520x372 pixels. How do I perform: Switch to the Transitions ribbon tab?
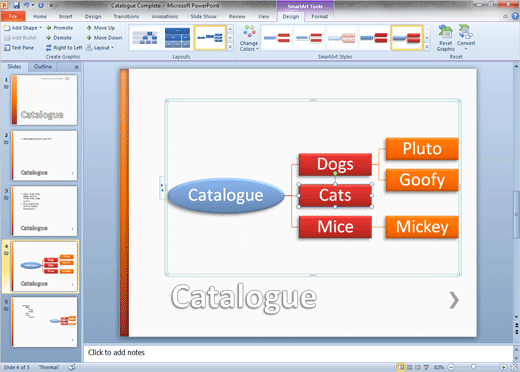click(x=126, y=16)
